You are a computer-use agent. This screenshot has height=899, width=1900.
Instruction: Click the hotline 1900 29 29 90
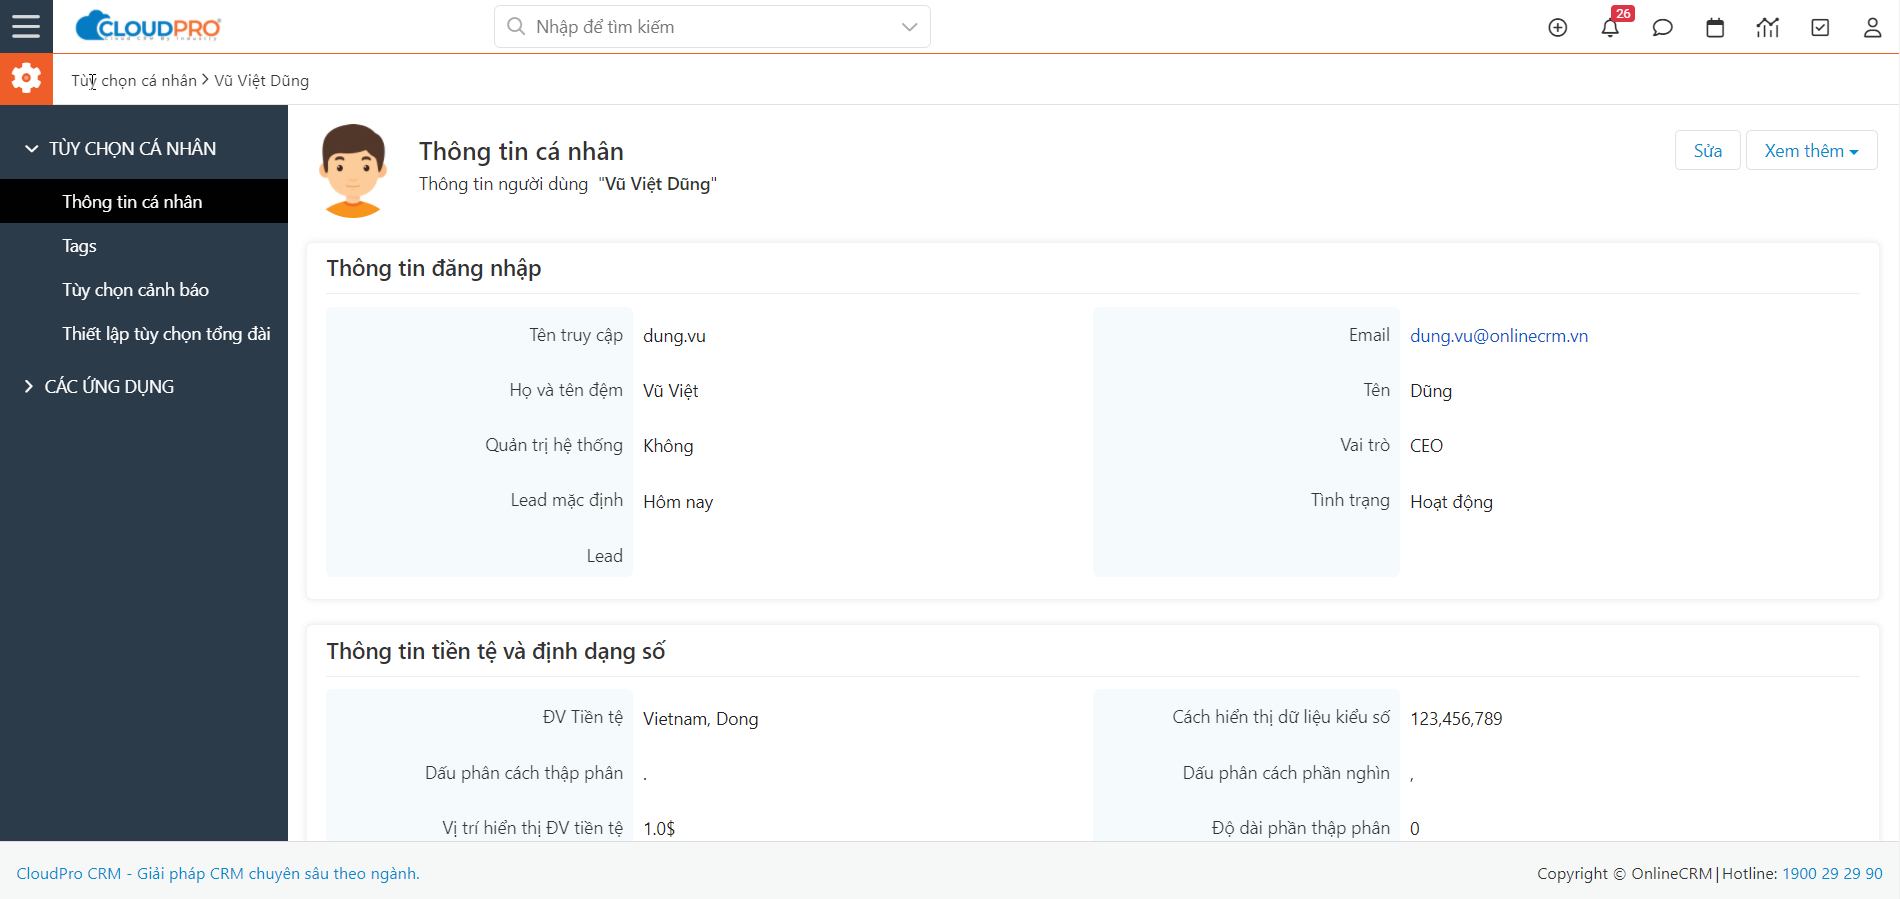(x=1832, y=873)
